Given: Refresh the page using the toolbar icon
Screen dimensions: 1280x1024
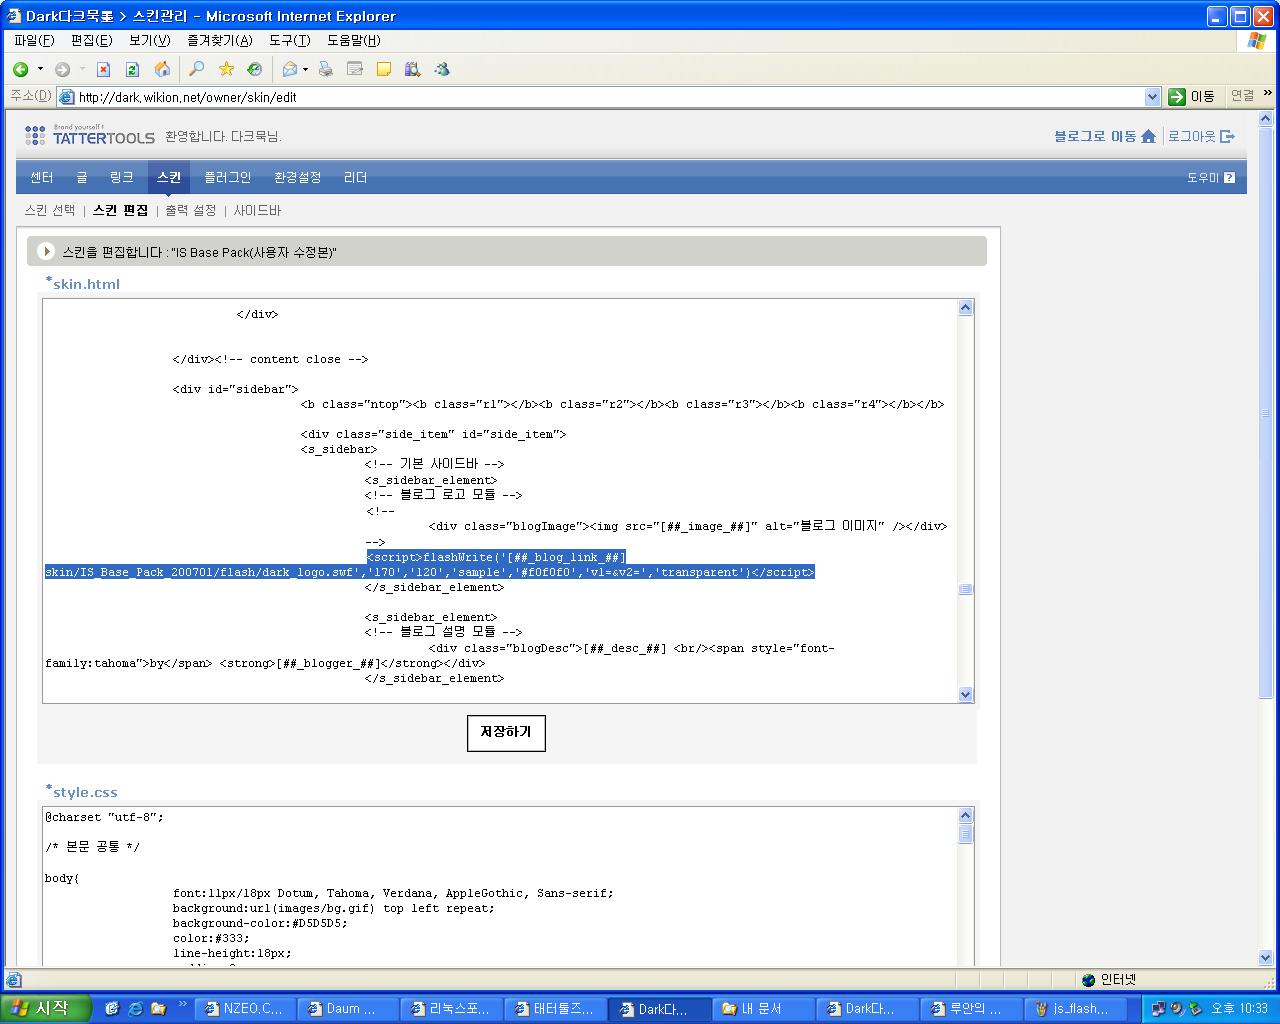Looking at the screenshot, I should (x=132, y=69).
